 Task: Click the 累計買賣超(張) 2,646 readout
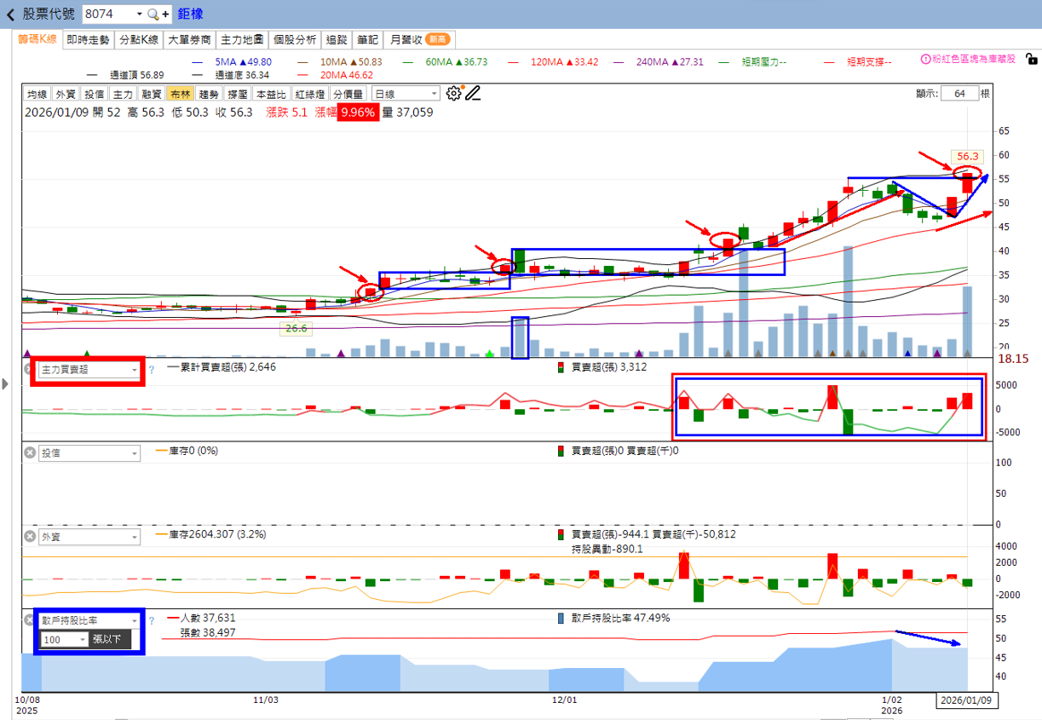click(x=228, y=367)
